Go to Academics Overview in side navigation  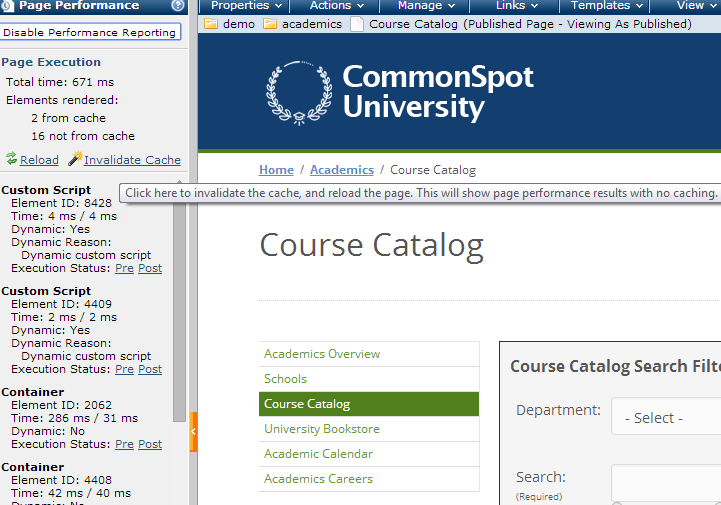coord(369,354)
